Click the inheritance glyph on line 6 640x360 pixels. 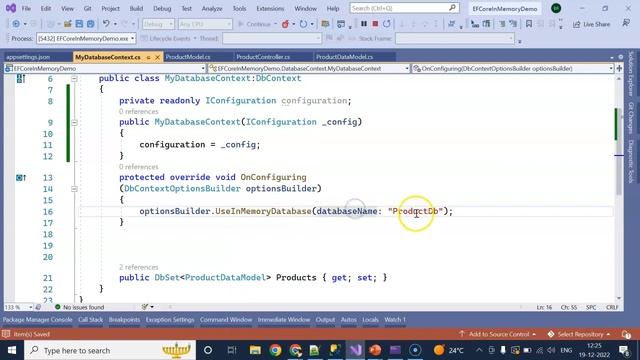[x=21, y=78]
